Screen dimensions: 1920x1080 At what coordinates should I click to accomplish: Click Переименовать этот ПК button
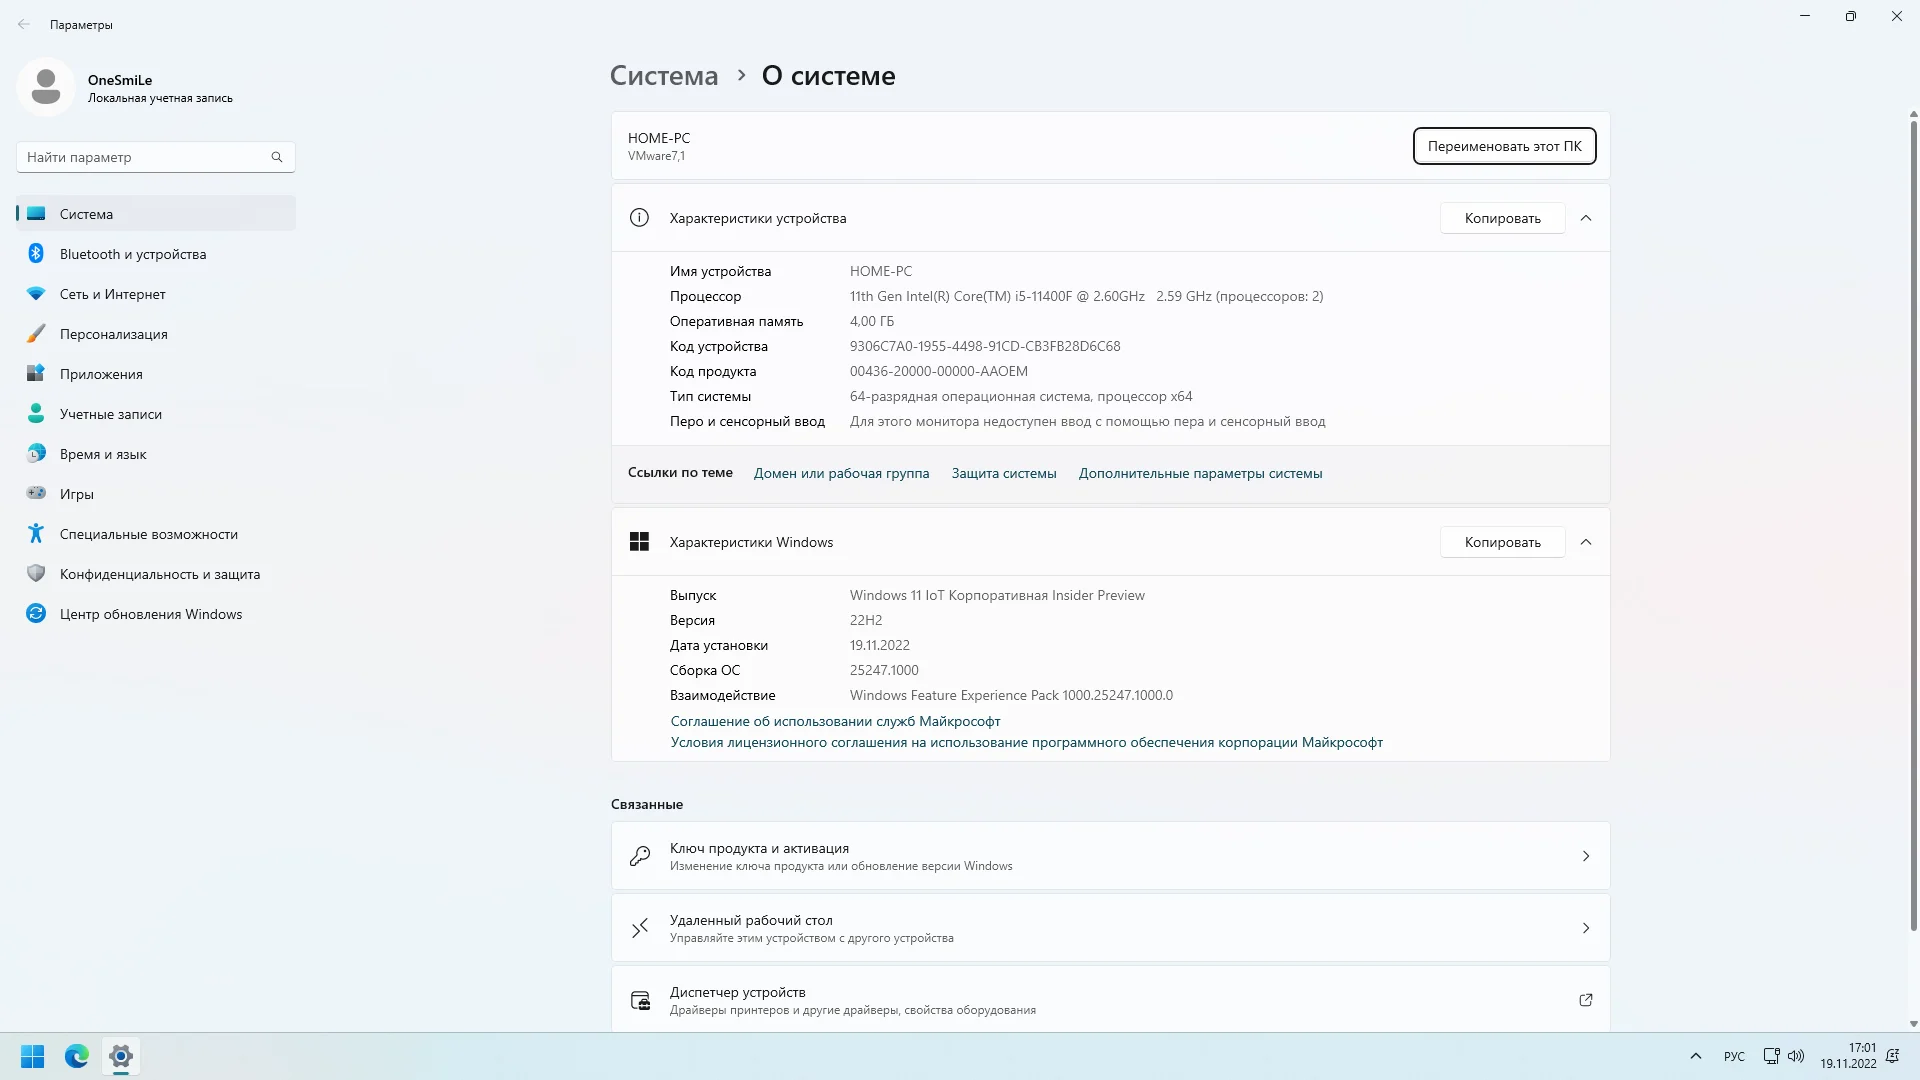1504,146
